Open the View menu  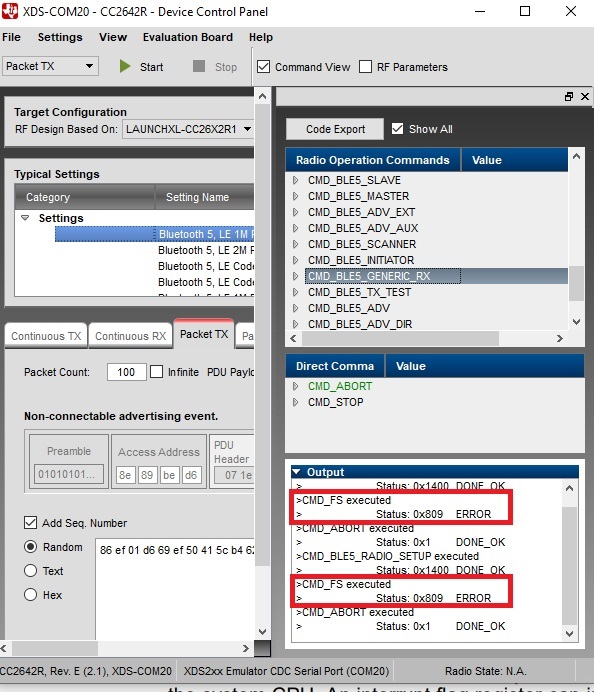pyautogui.click(x=113, y=37)
